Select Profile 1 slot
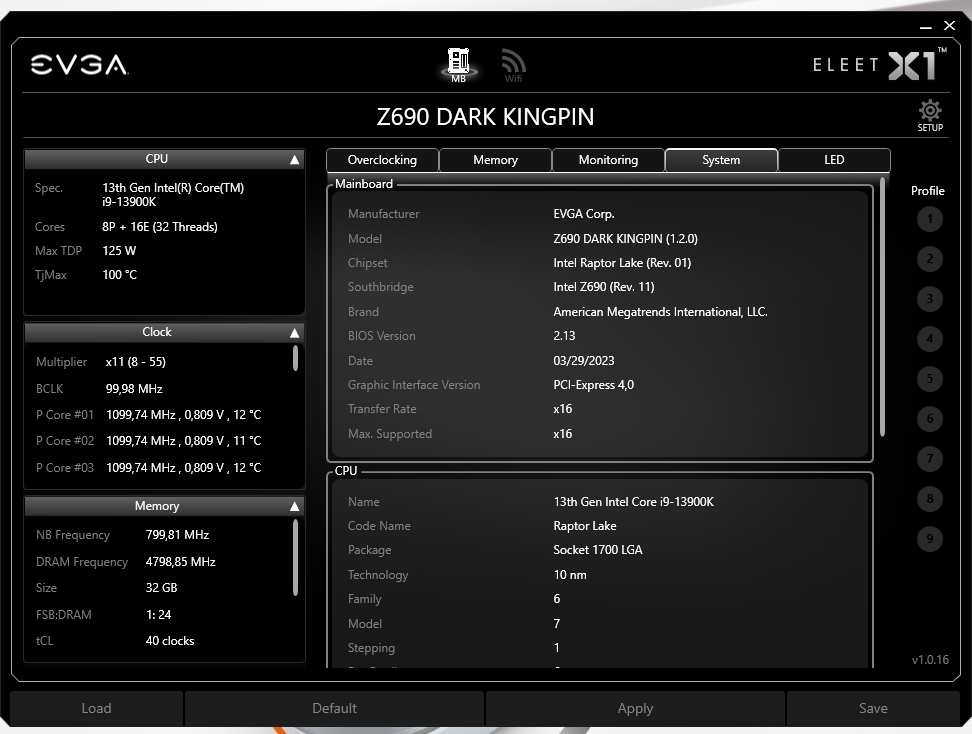This screenshot has height=734, width=972. click(929, 219)
